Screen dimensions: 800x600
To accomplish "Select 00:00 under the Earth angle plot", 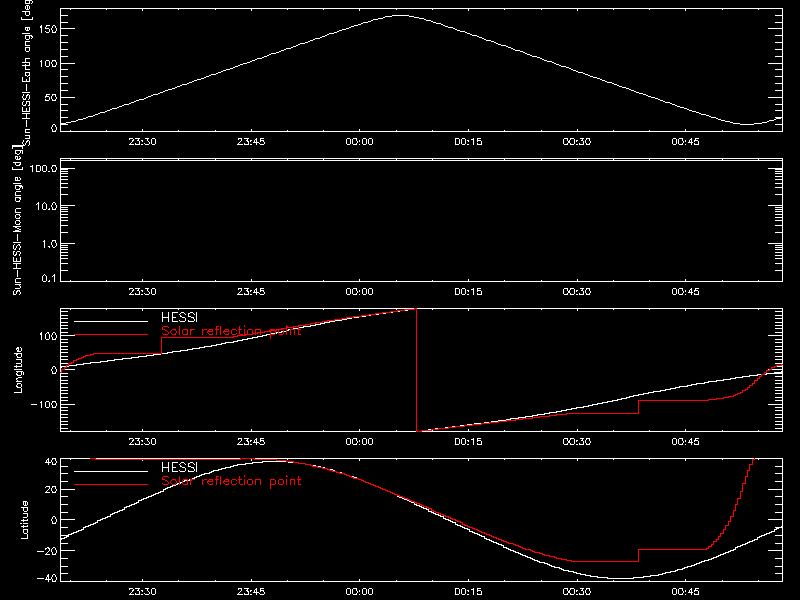I will pyautogui.click(x=360, y=141).
